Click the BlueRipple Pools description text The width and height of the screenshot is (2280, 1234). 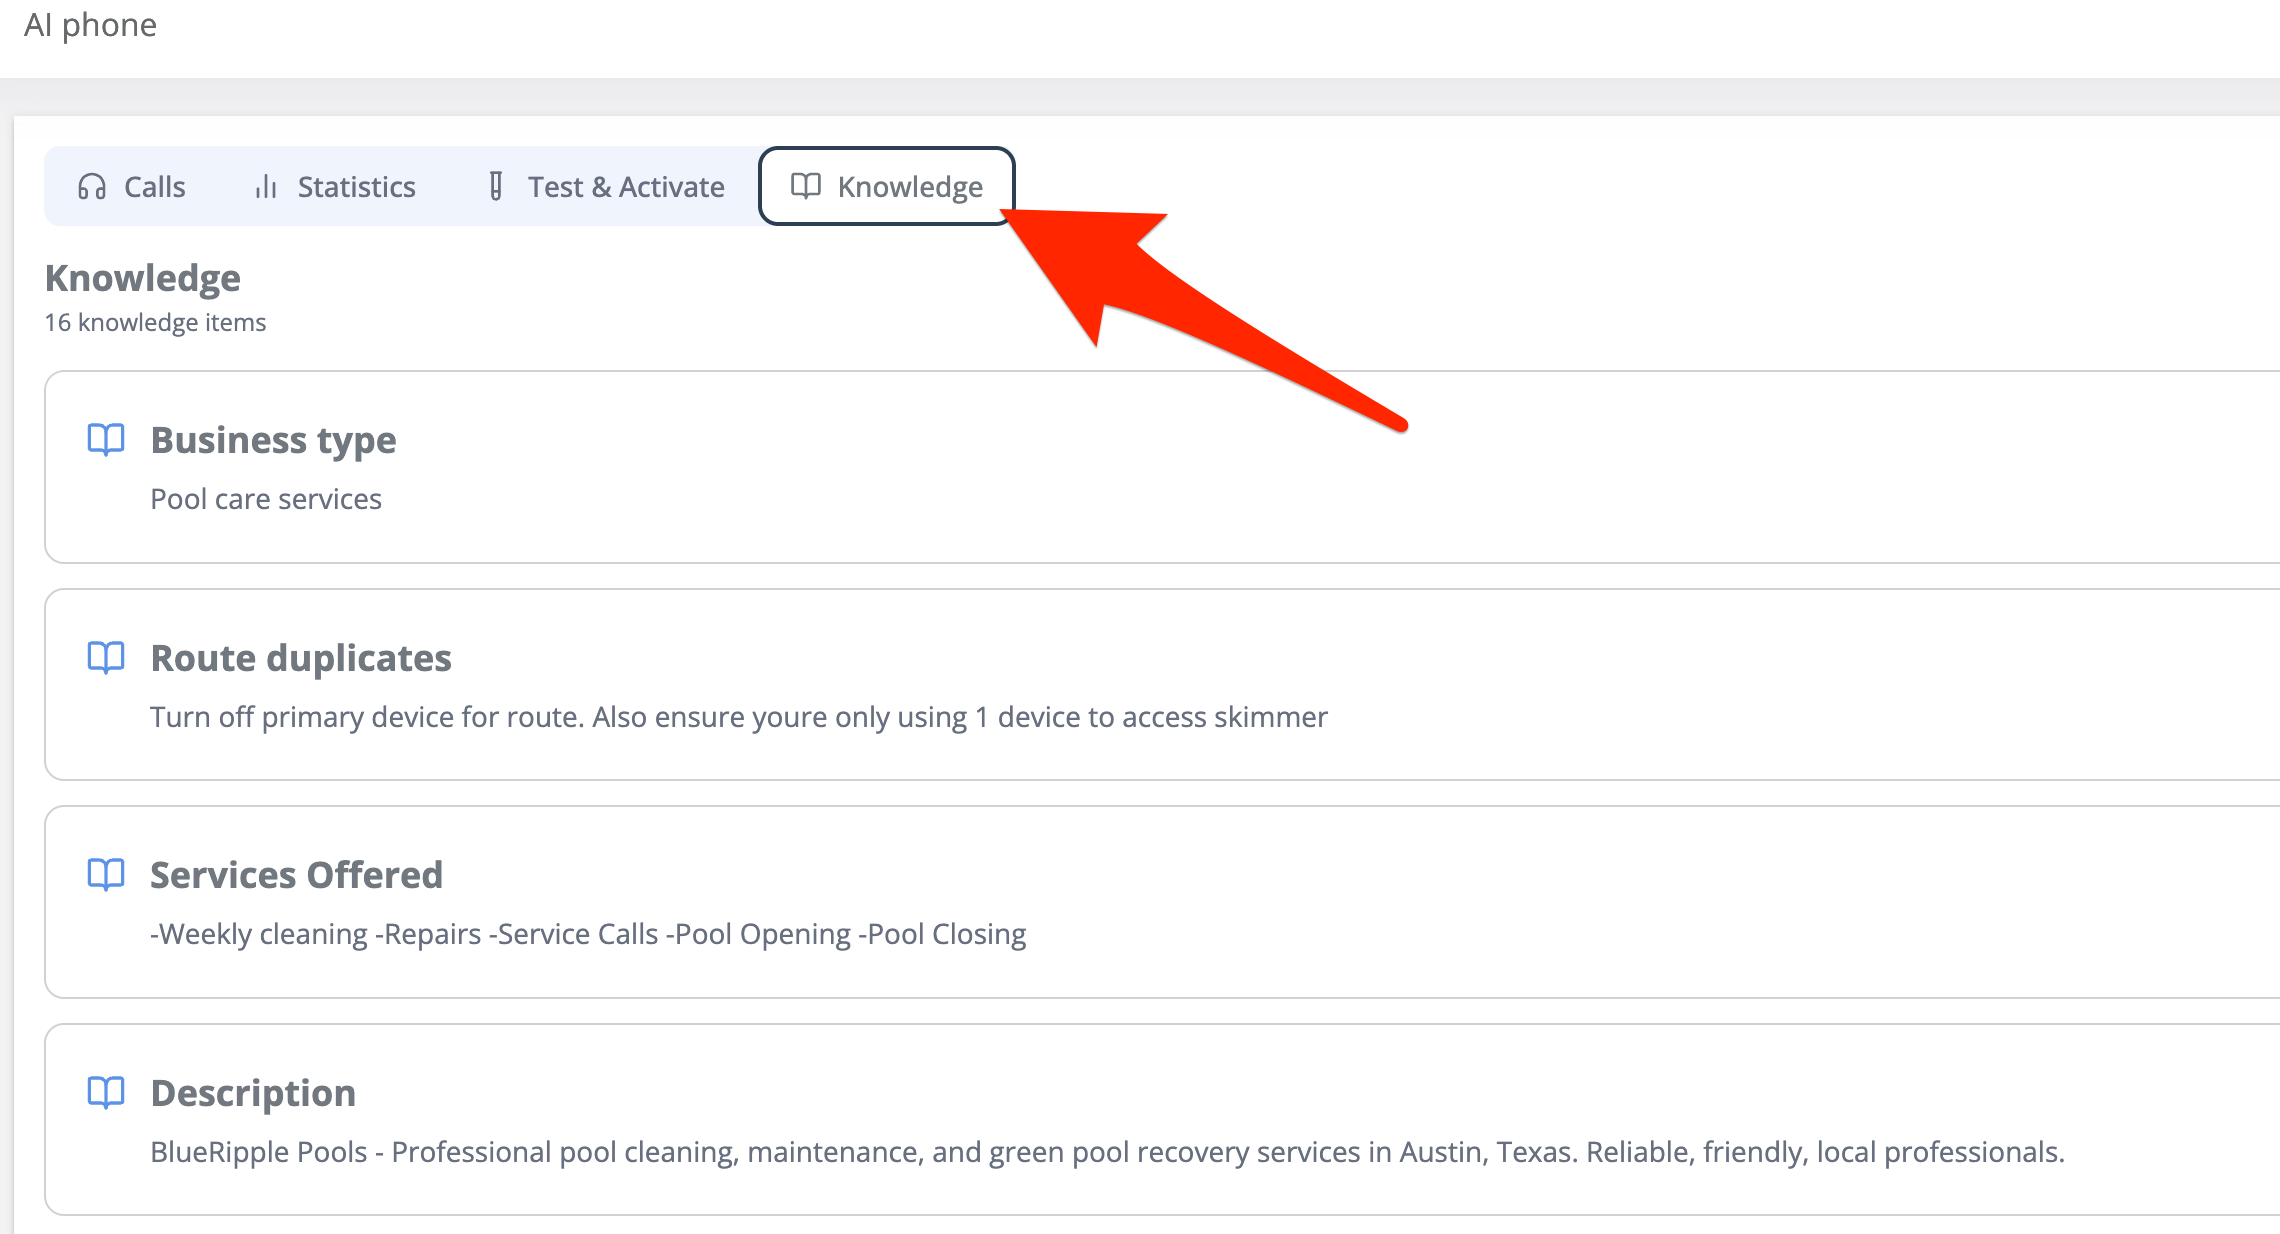(x=1107, y=1152)
